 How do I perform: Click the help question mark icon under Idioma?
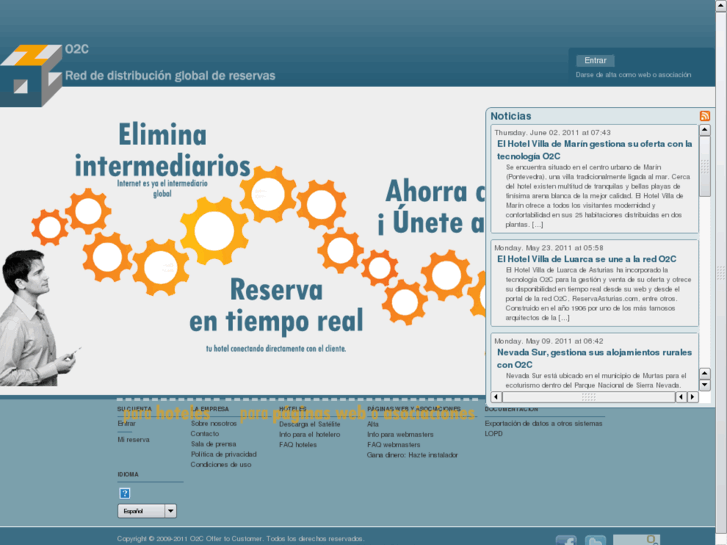coord(124,493)
